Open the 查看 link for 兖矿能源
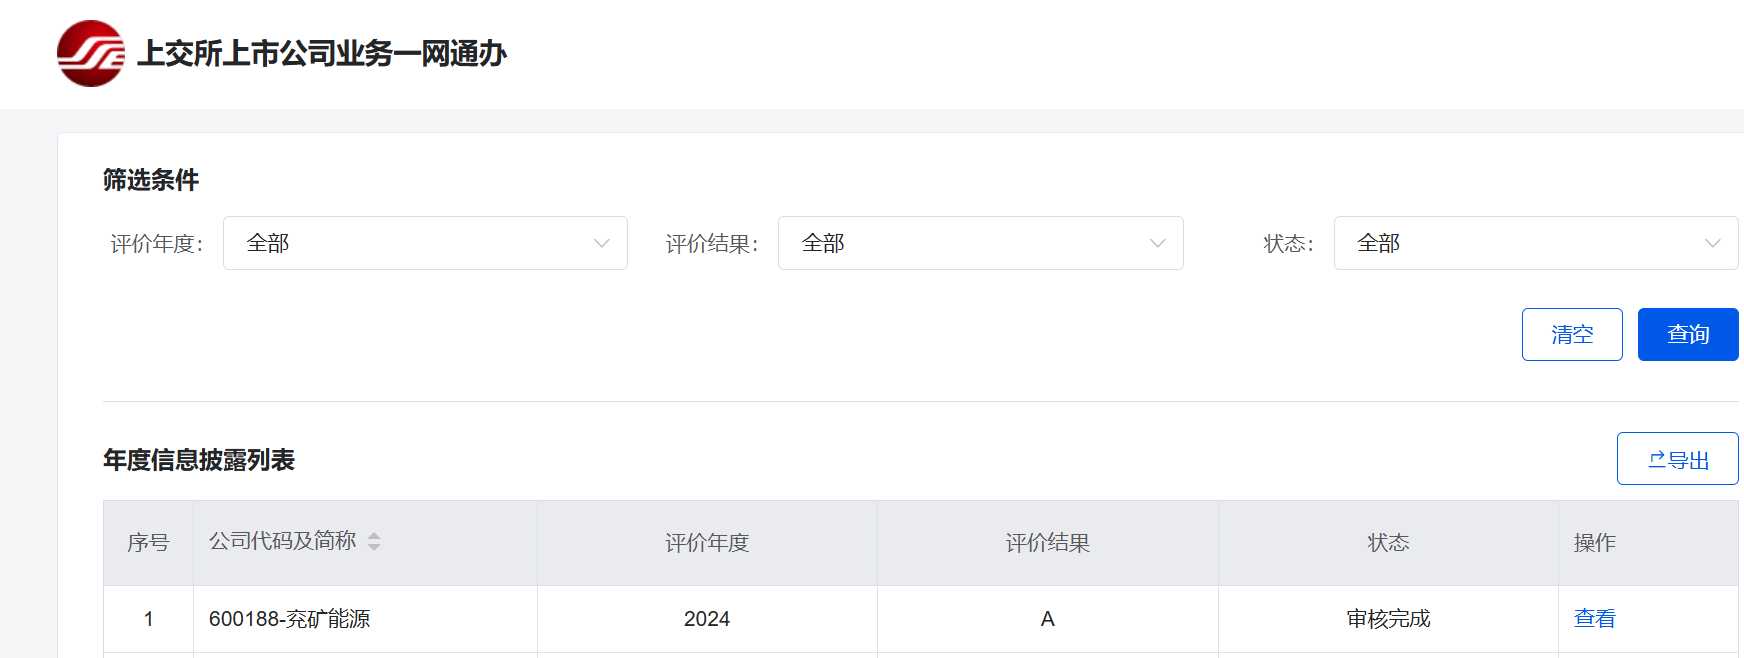This screenshot has width=1744, height=658. tap(1594, 619)
